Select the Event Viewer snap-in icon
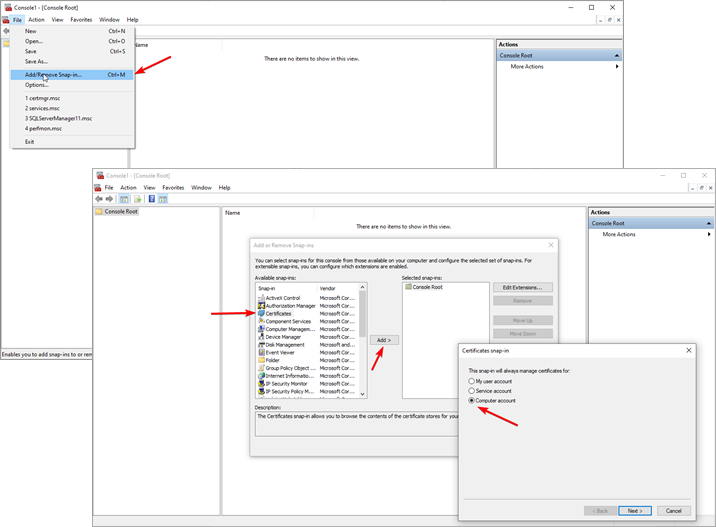The height and width of the screenshot is (527, 716). (x=261, y=352)
